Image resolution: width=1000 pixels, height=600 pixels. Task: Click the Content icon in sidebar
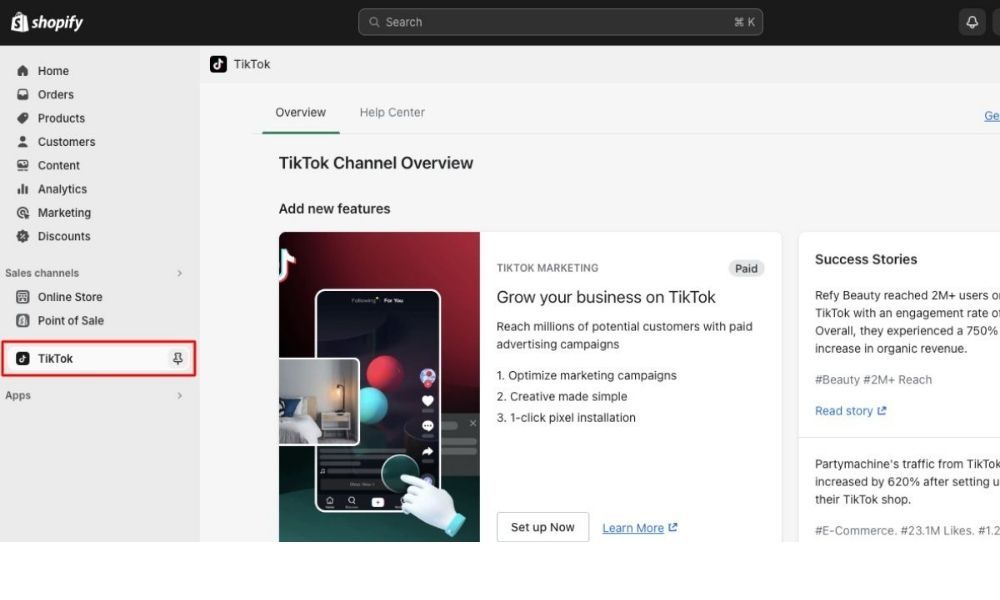click(x=23, y=165)
